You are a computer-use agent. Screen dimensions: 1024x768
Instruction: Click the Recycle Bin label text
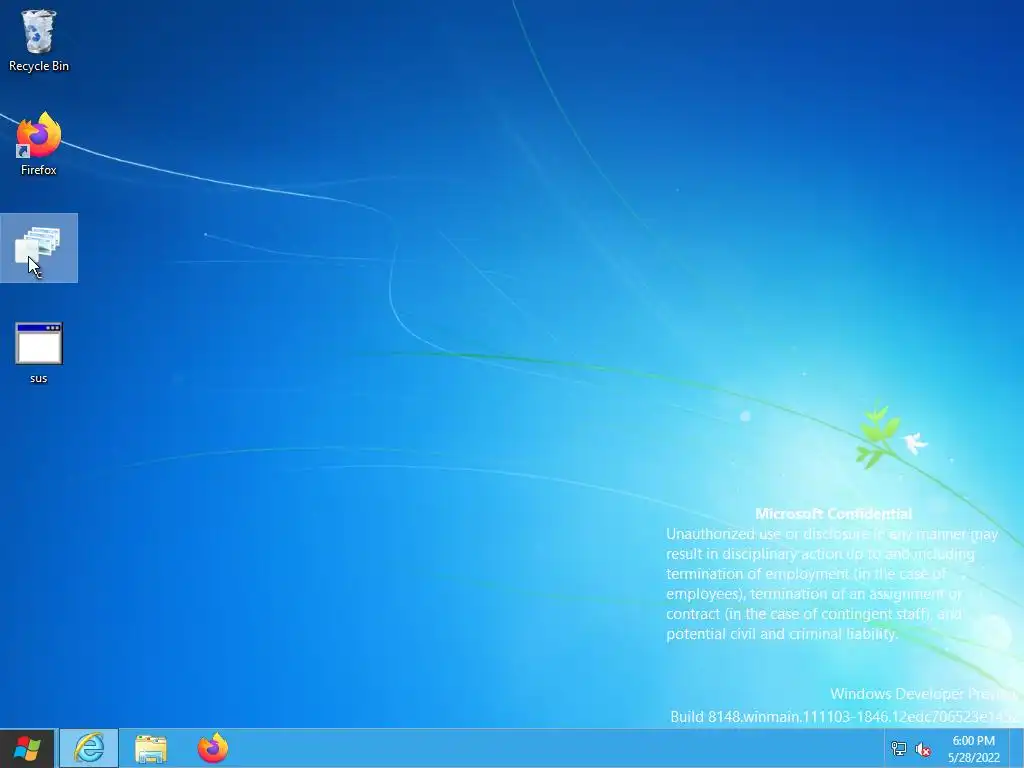point(39,66)
